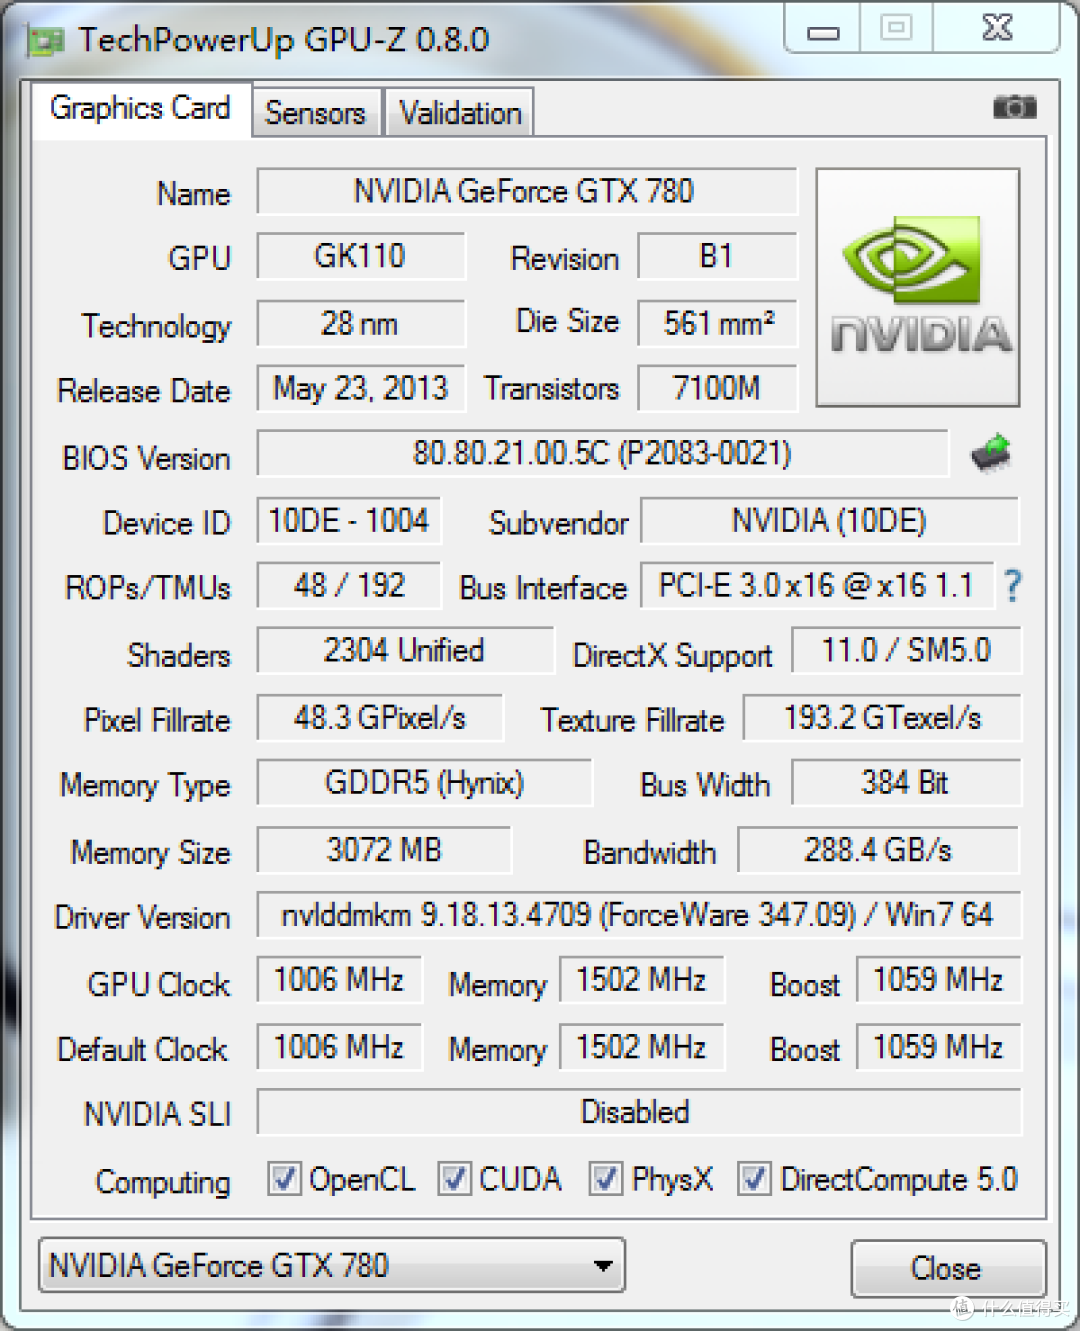
Task: Click the Release Date label text
Action: point(144,390)
